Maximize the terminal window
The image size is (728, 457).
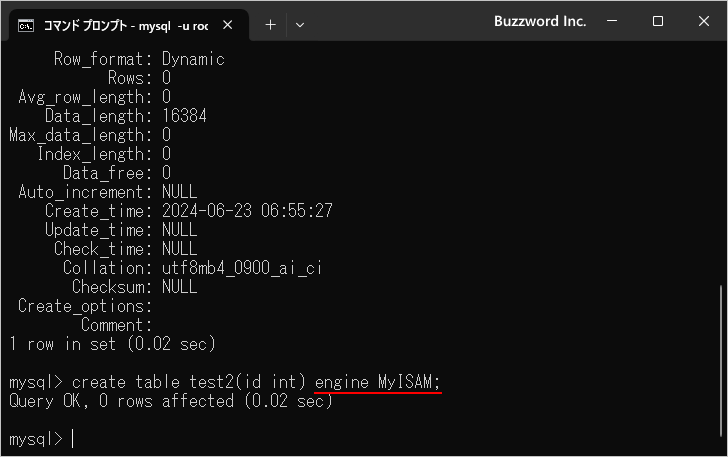coord(657,21)
